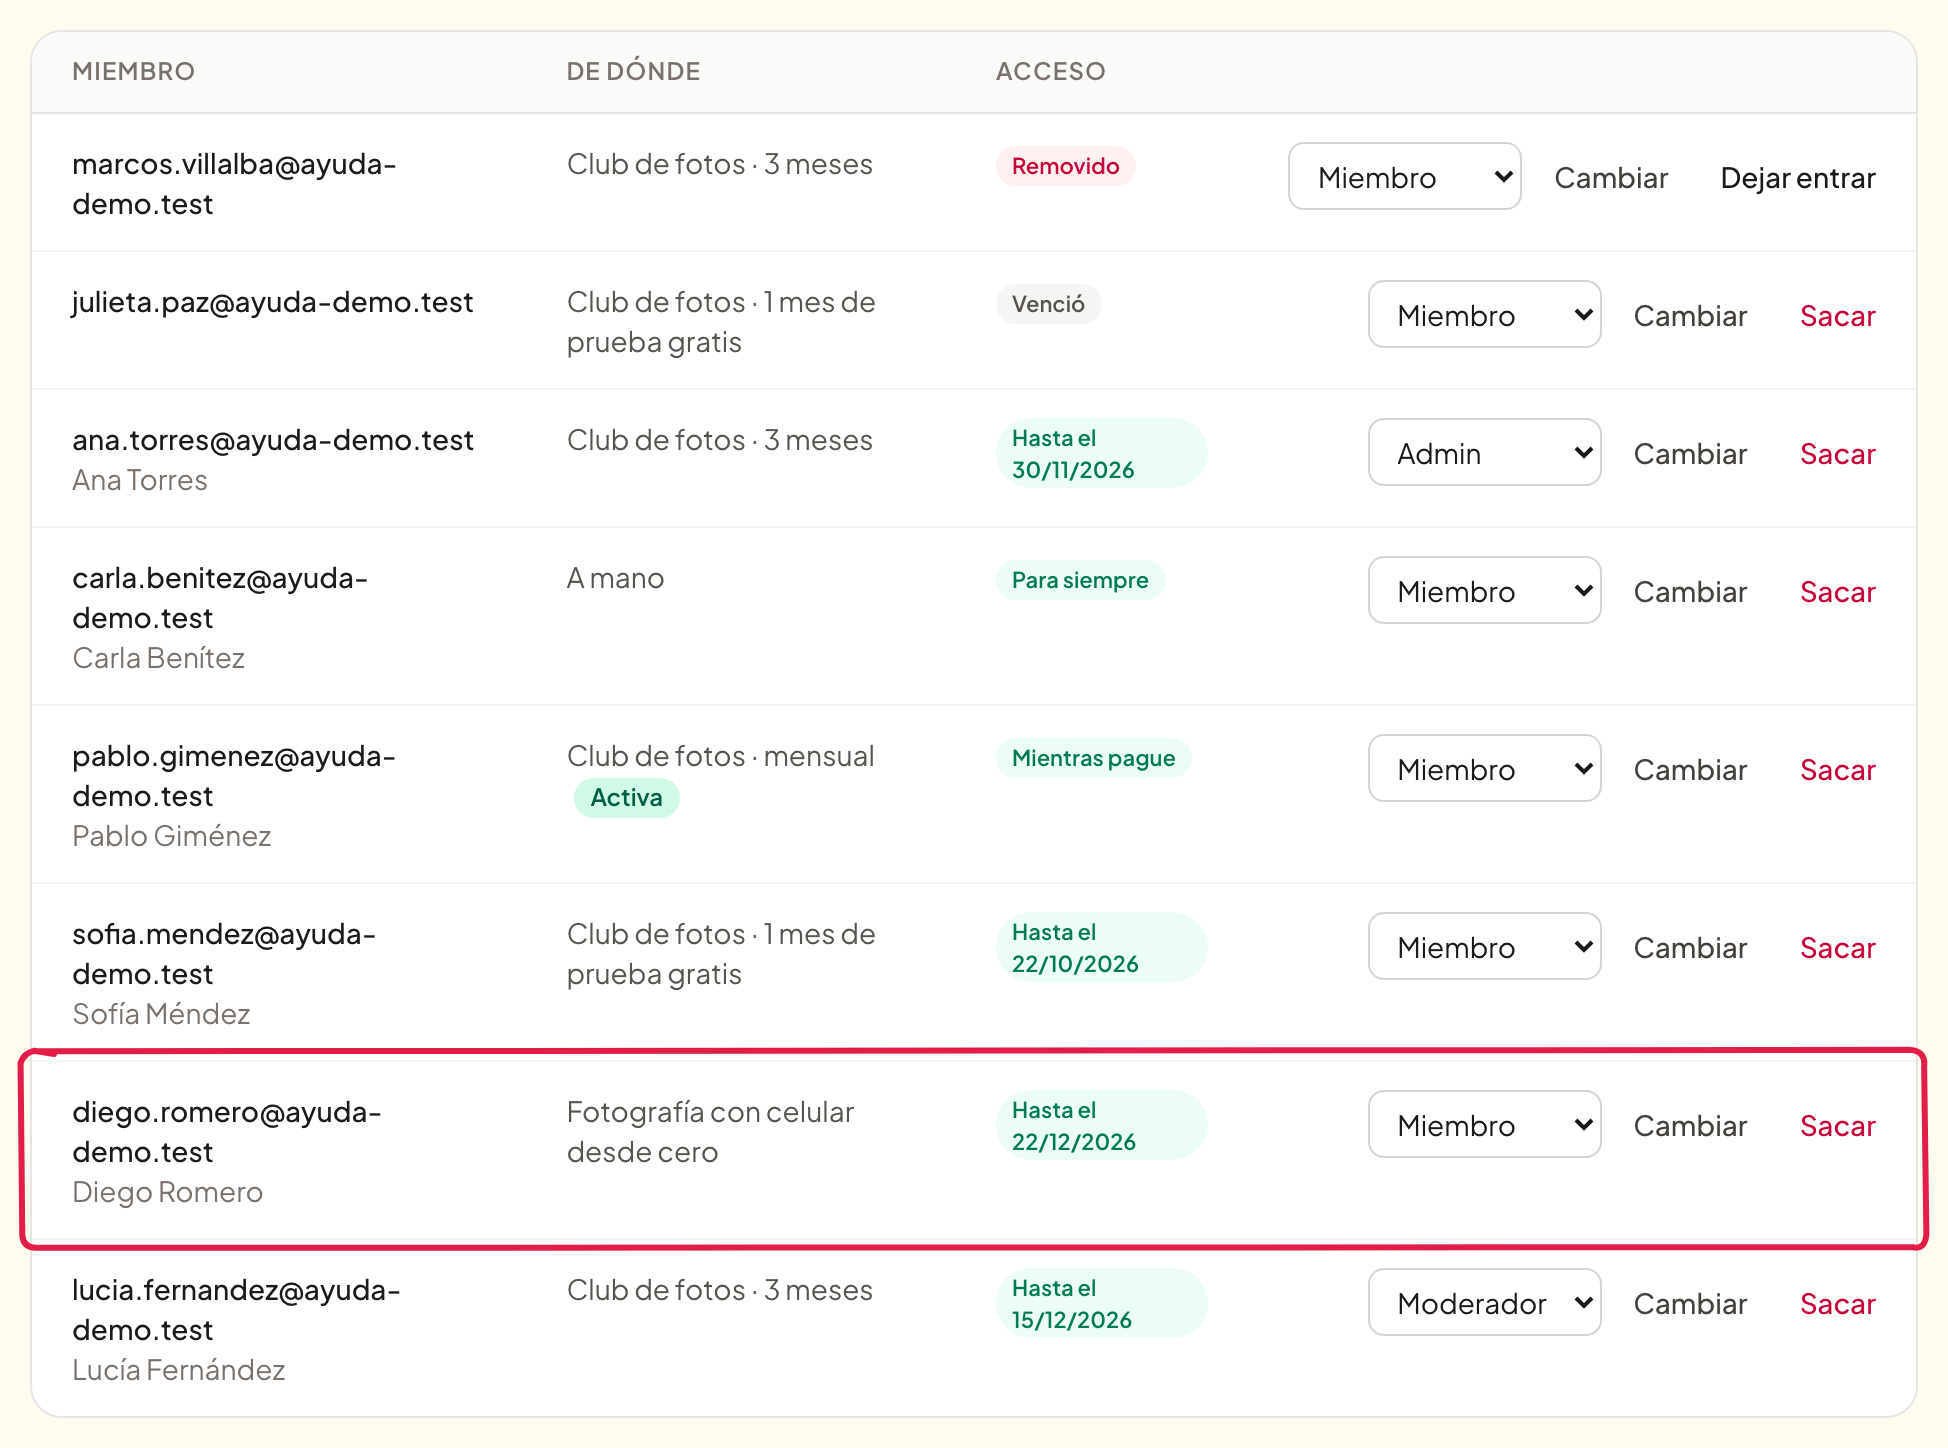The height and width of the screenshot is (1448, 1948).
Task: Open role dropdown for marcos.villalba
Action: (x=1404, y=177)
